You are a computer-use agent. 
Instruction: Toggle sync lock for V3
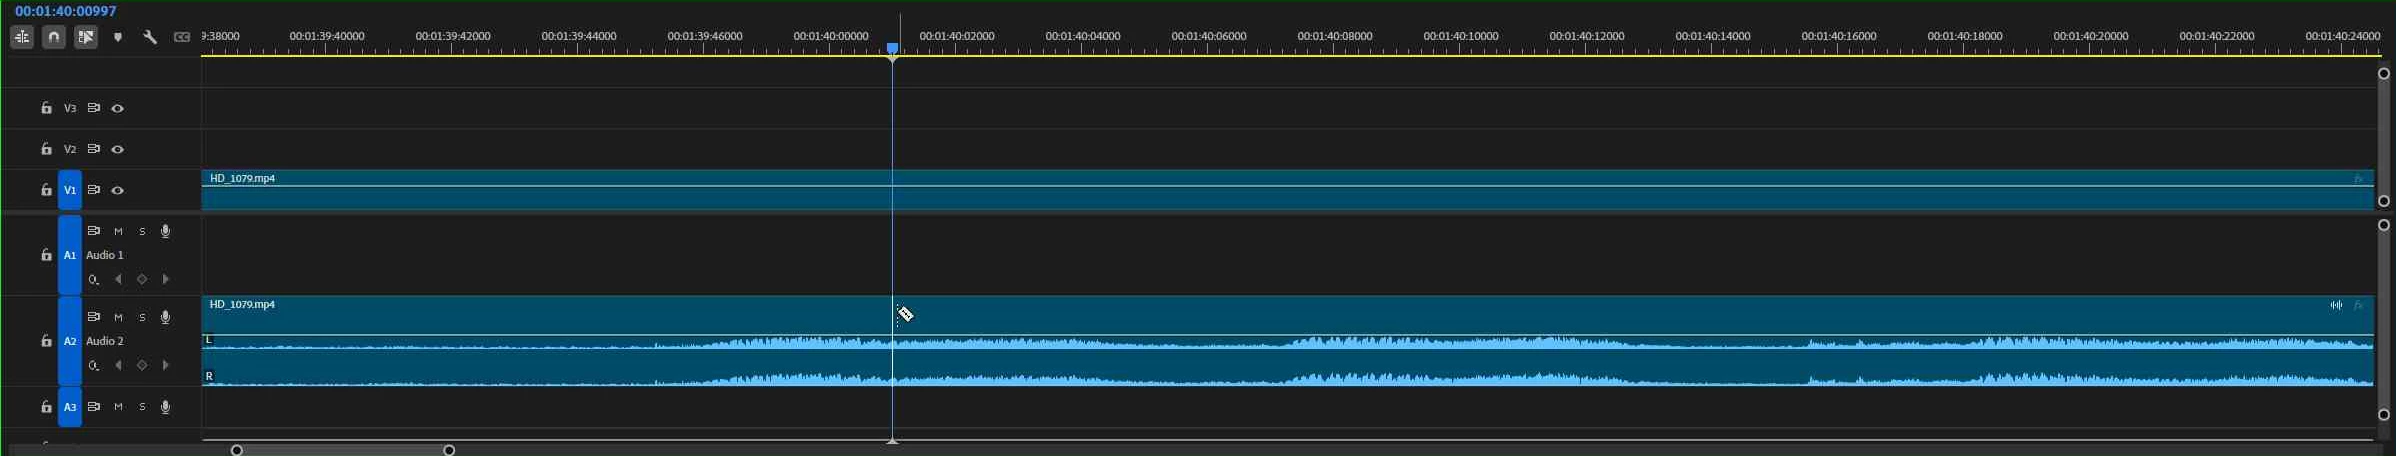94,108
